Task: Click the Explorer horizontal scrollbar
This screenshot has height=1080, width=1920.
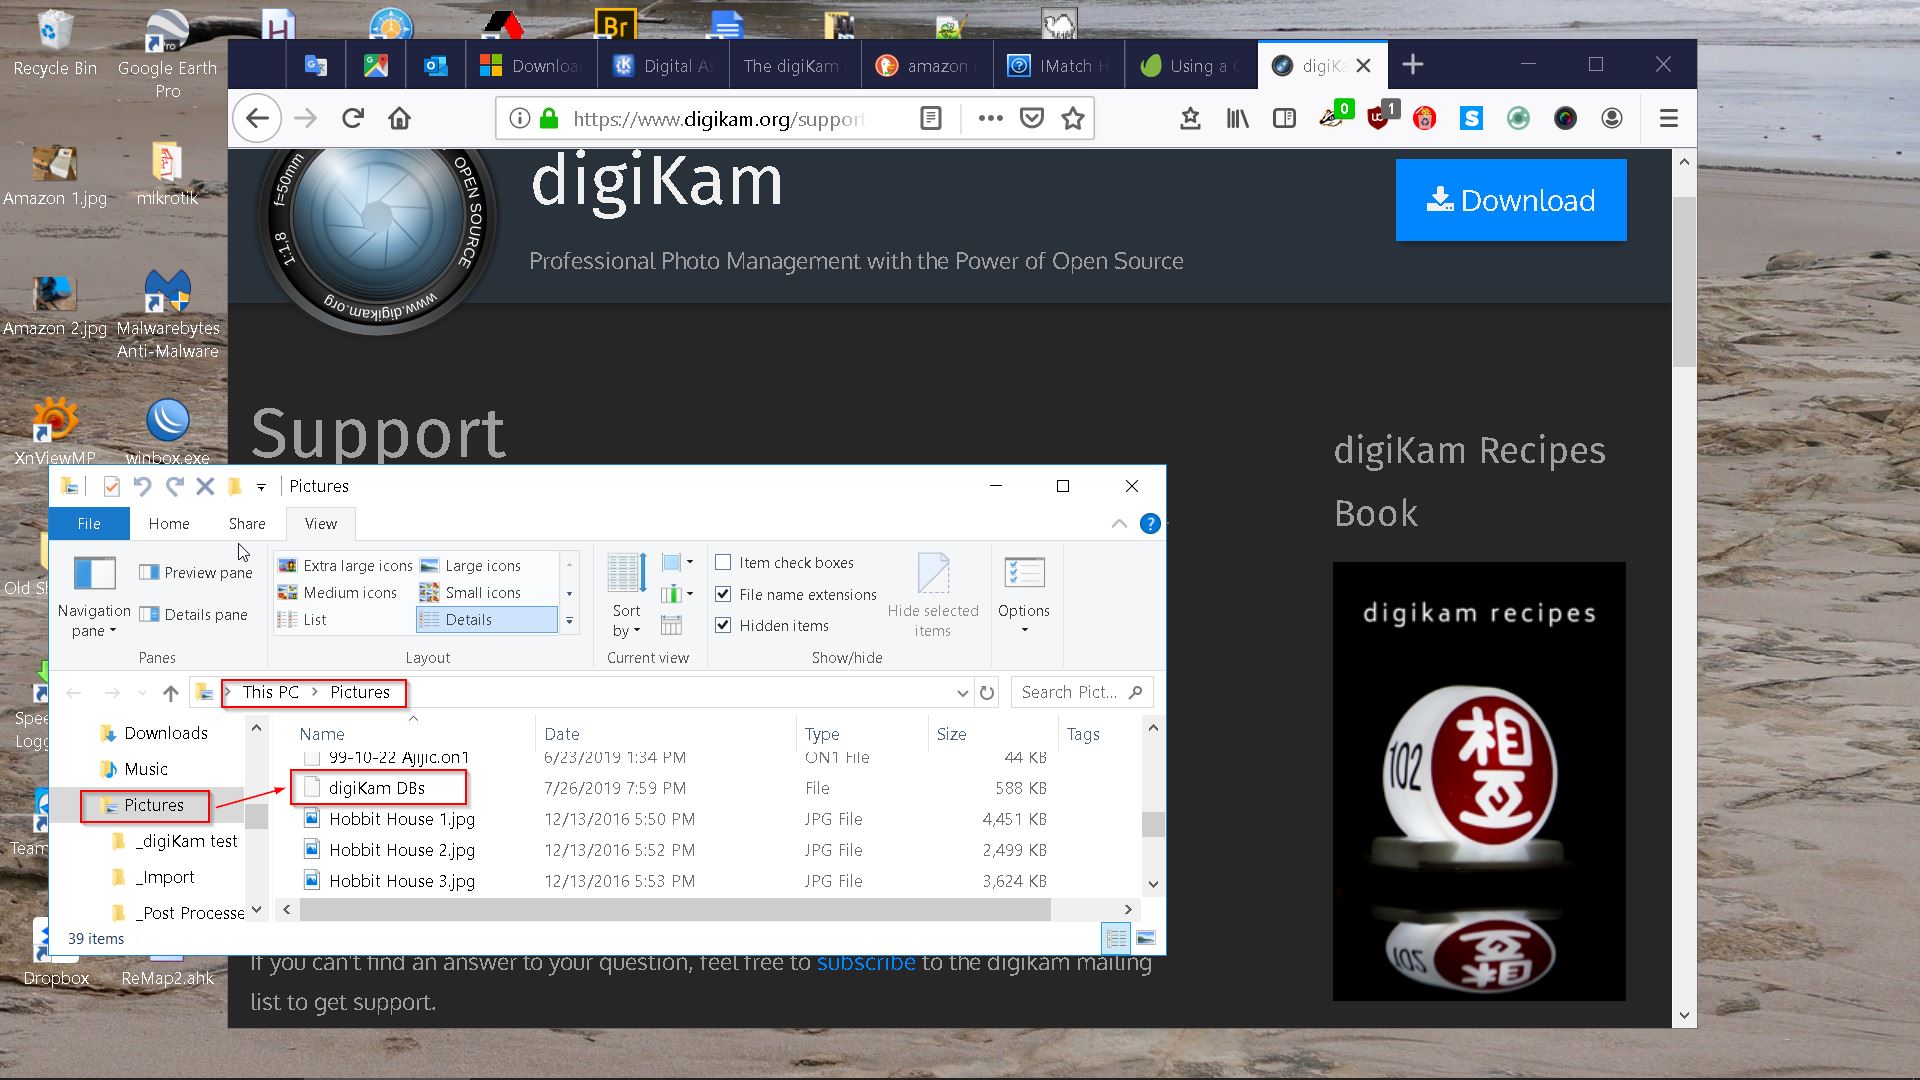Action: pyautogui.click(x=675, y=909)
